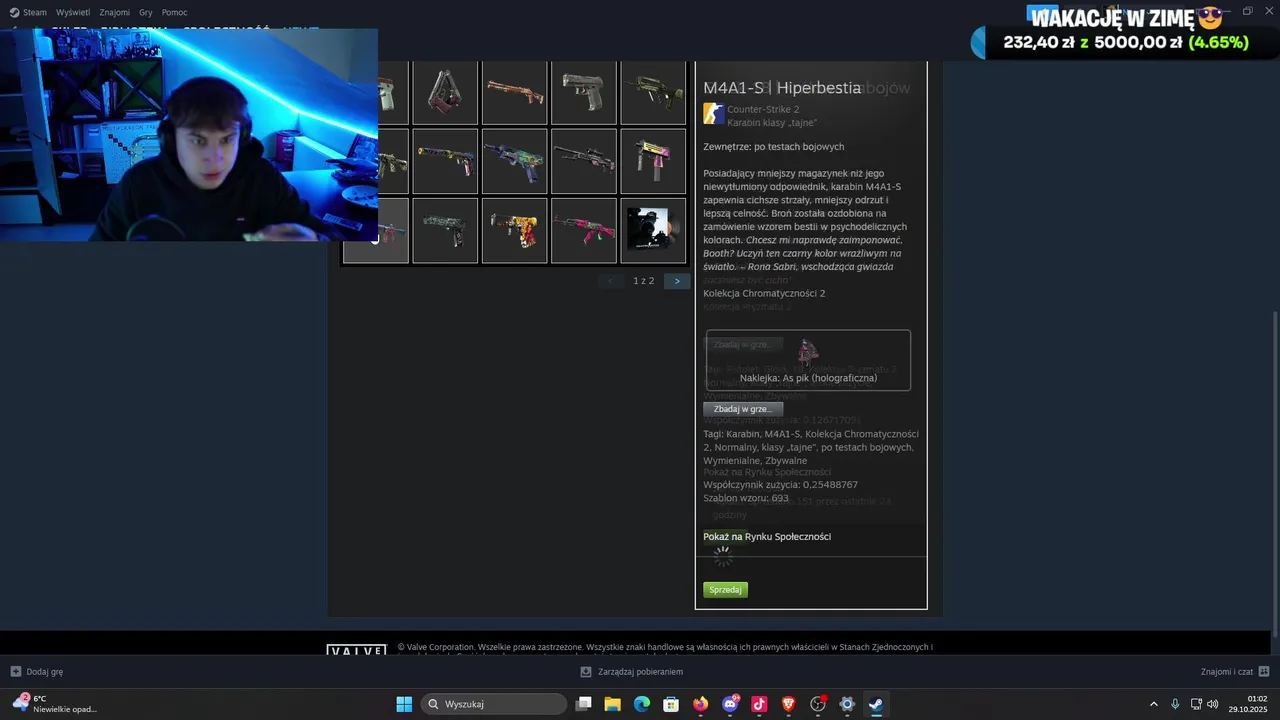Click text Zewnętrze: po testach bojowych
This screenshot has width=1280, height=720.
tap(773, 147)
